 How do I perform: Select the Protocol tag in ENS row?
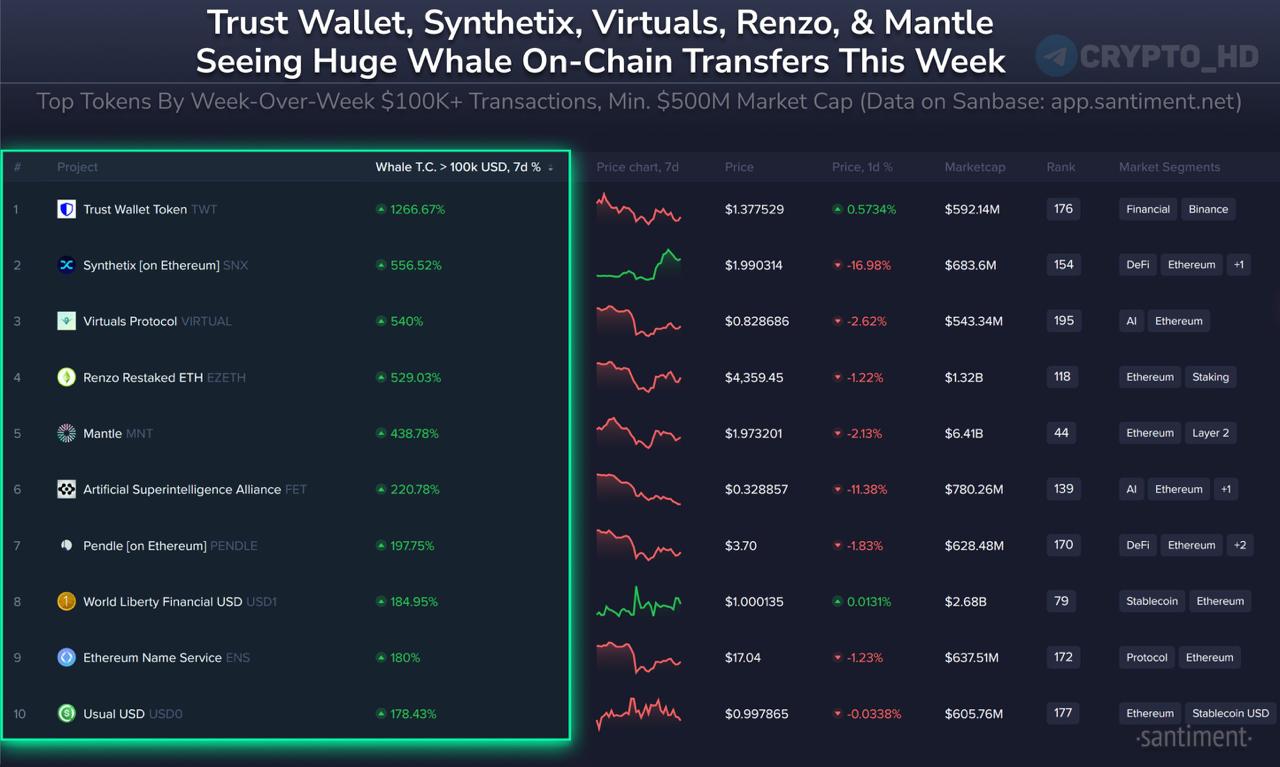coord(1147,657)
